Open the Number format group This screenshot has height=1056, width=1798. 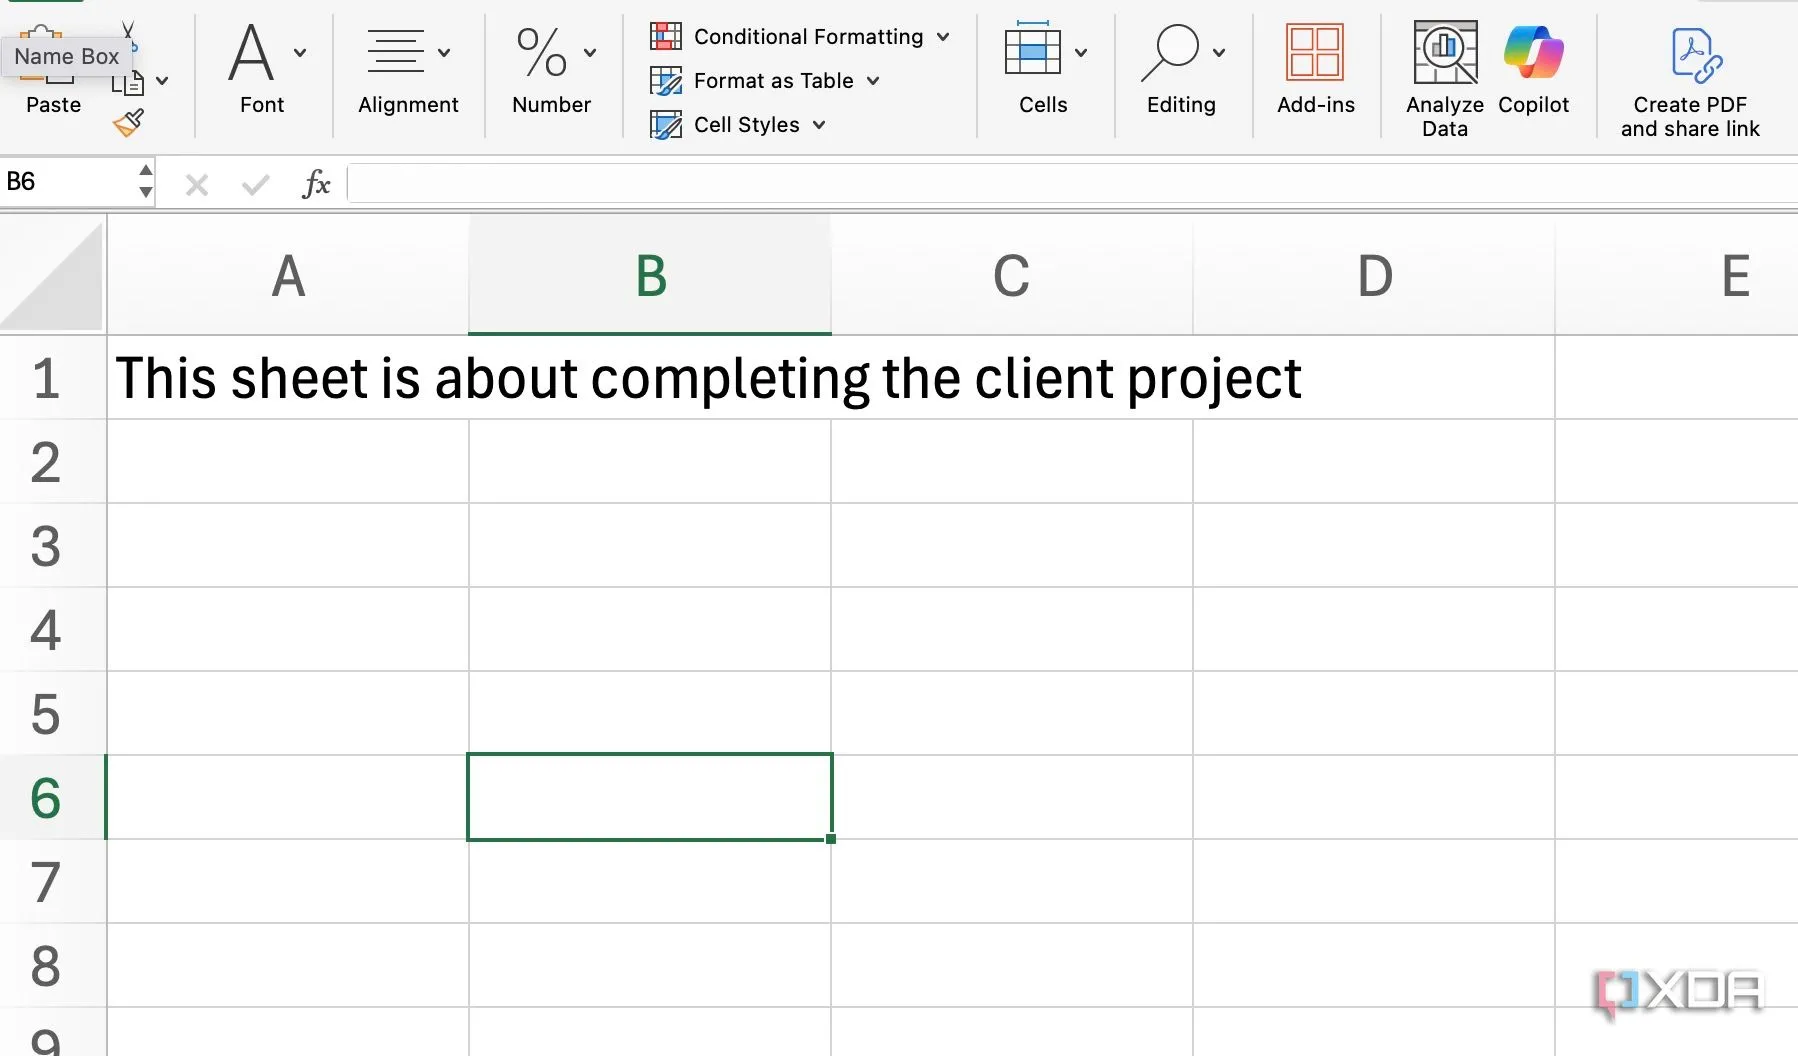coord(551,69)
